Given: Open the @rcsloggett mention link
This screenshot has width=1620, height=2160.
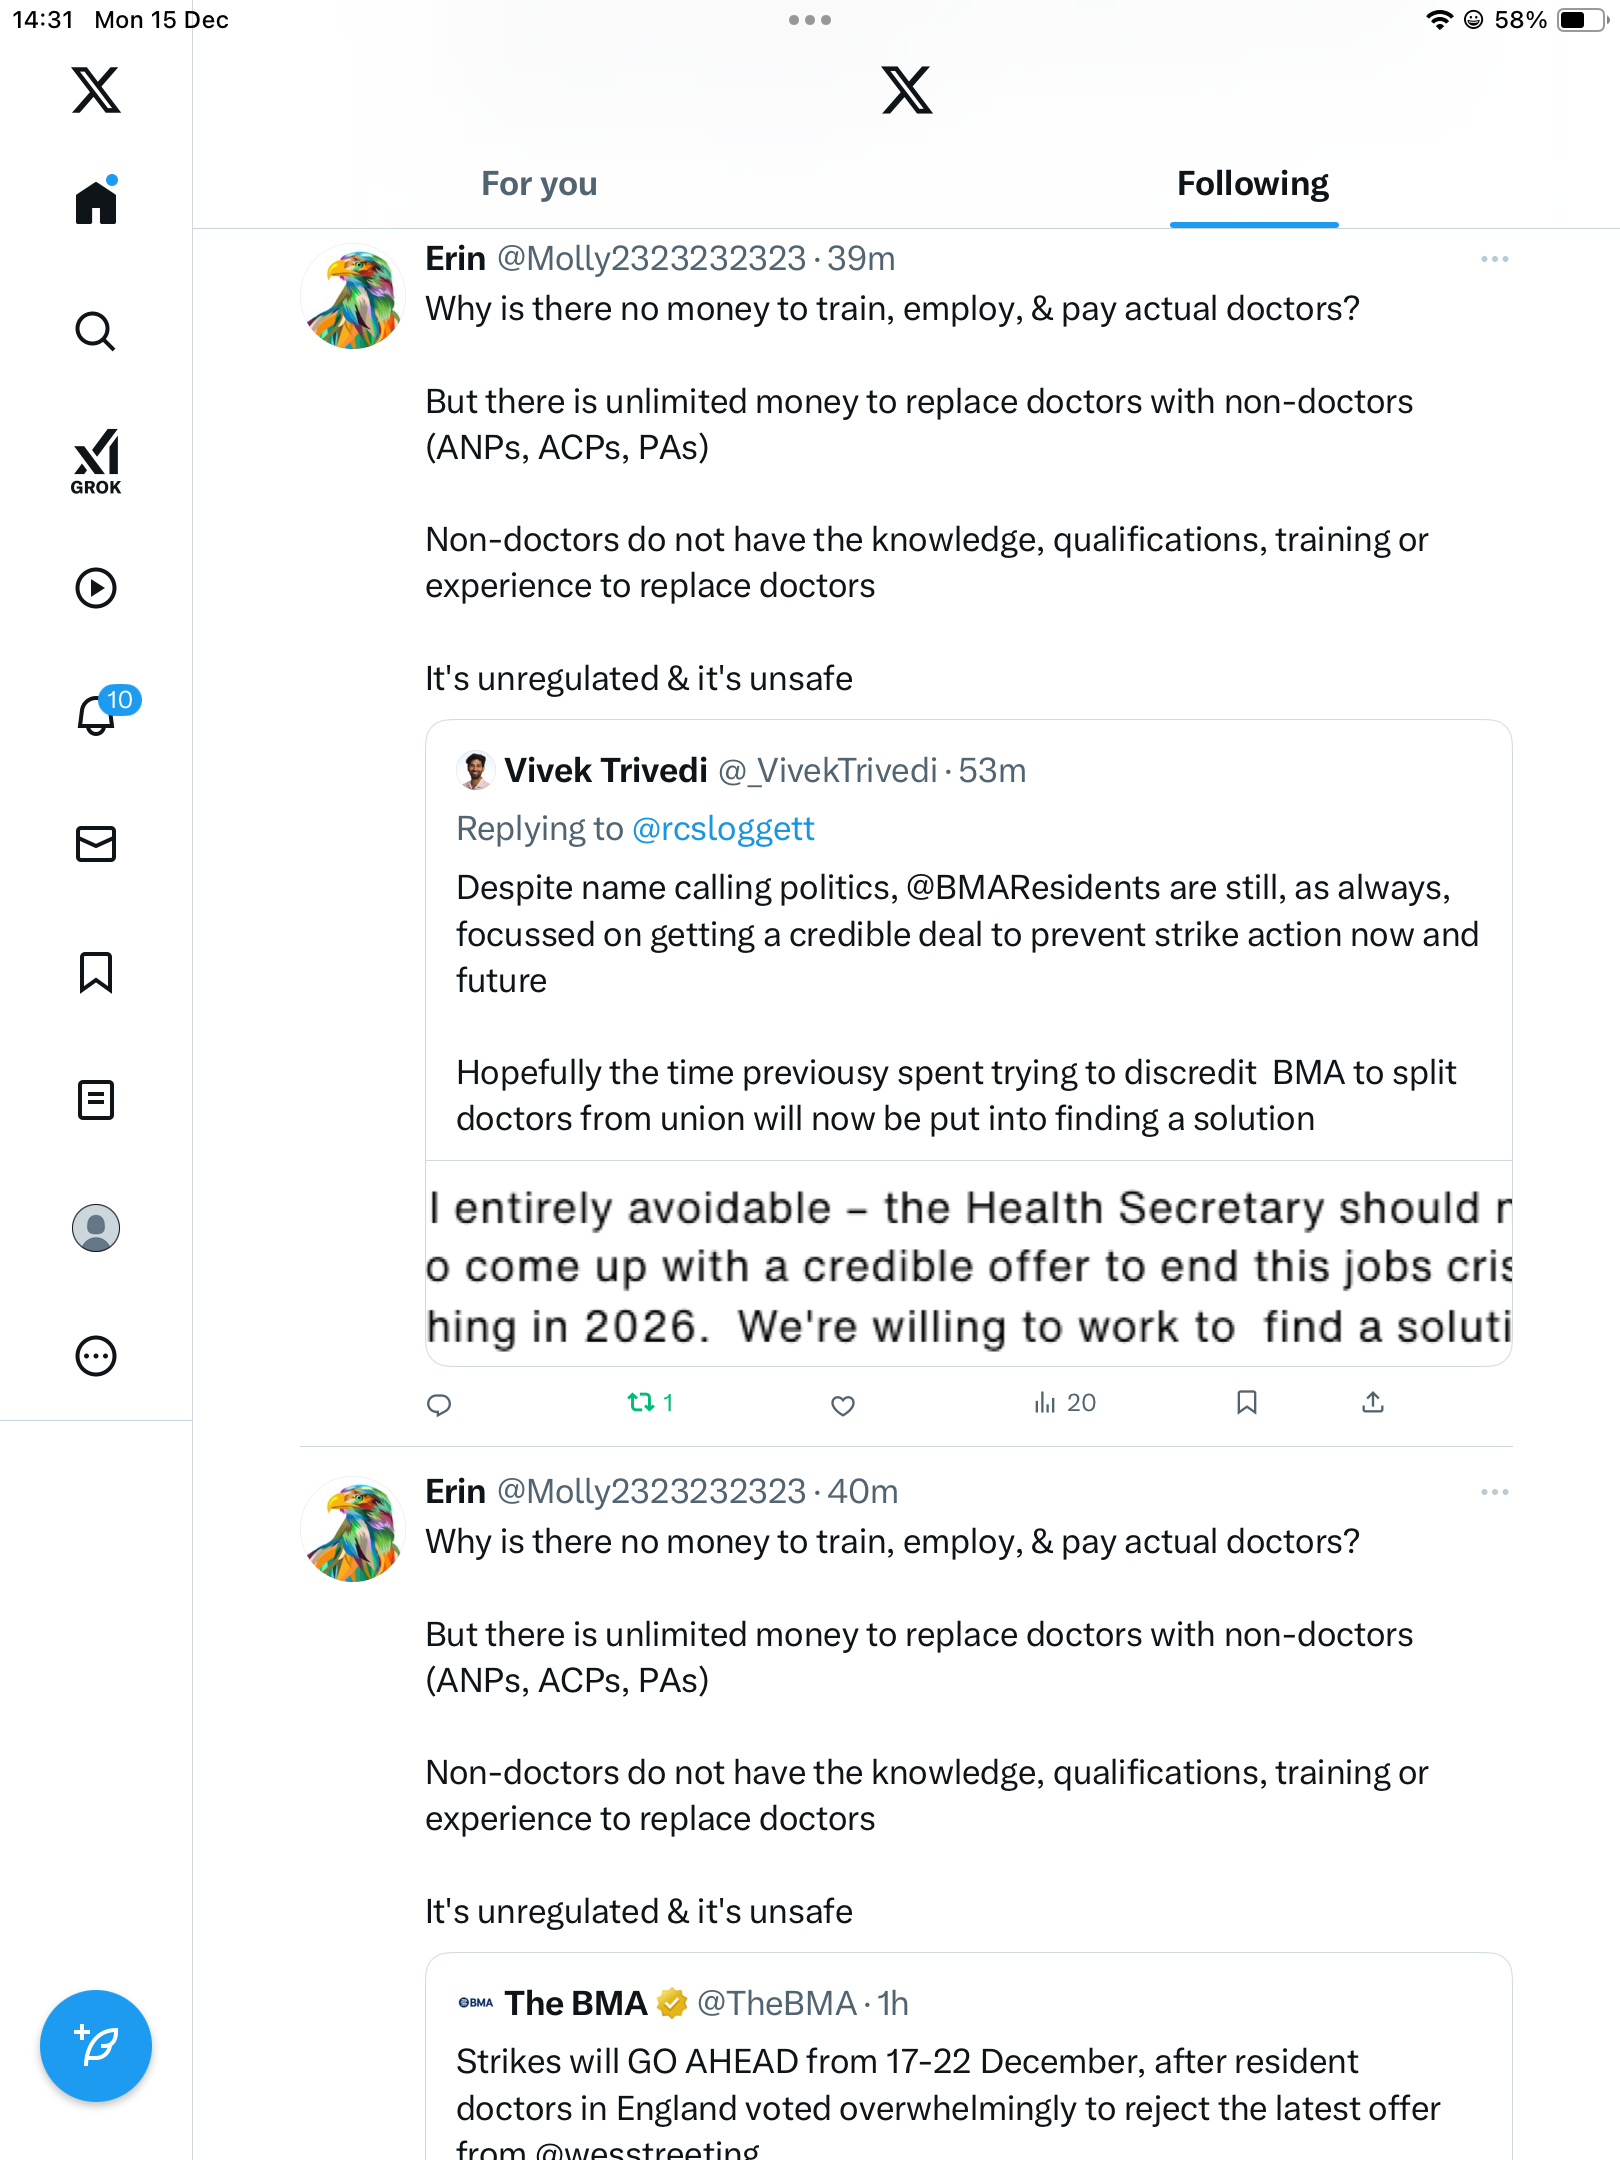Looking at the screenshot, I should (723, 829).
